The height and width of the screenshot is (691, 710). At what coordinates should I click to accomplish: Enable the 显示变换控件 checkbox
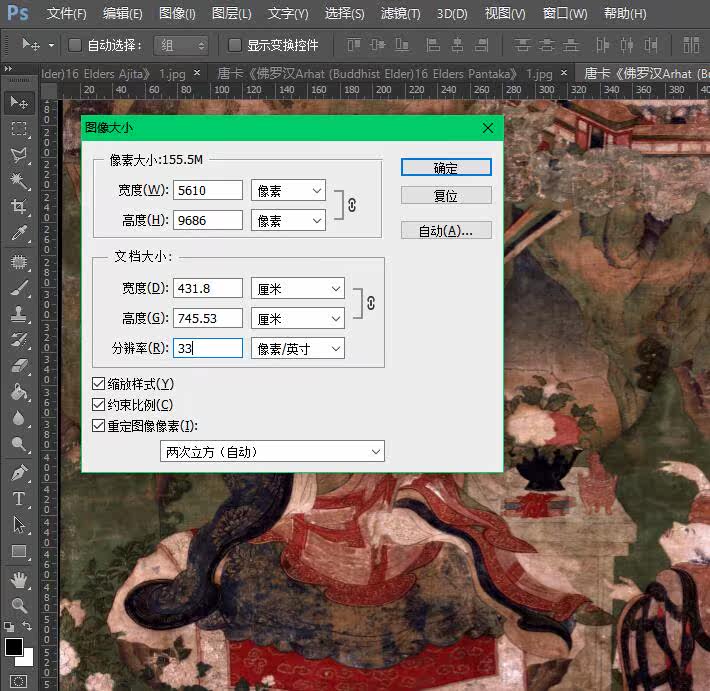coord(235,45)
